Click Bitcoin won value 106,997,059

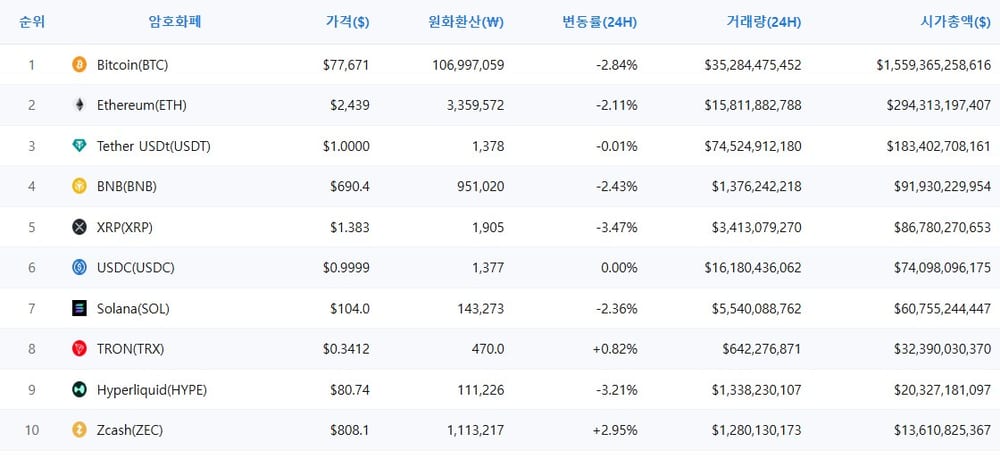tap(468, 64)
